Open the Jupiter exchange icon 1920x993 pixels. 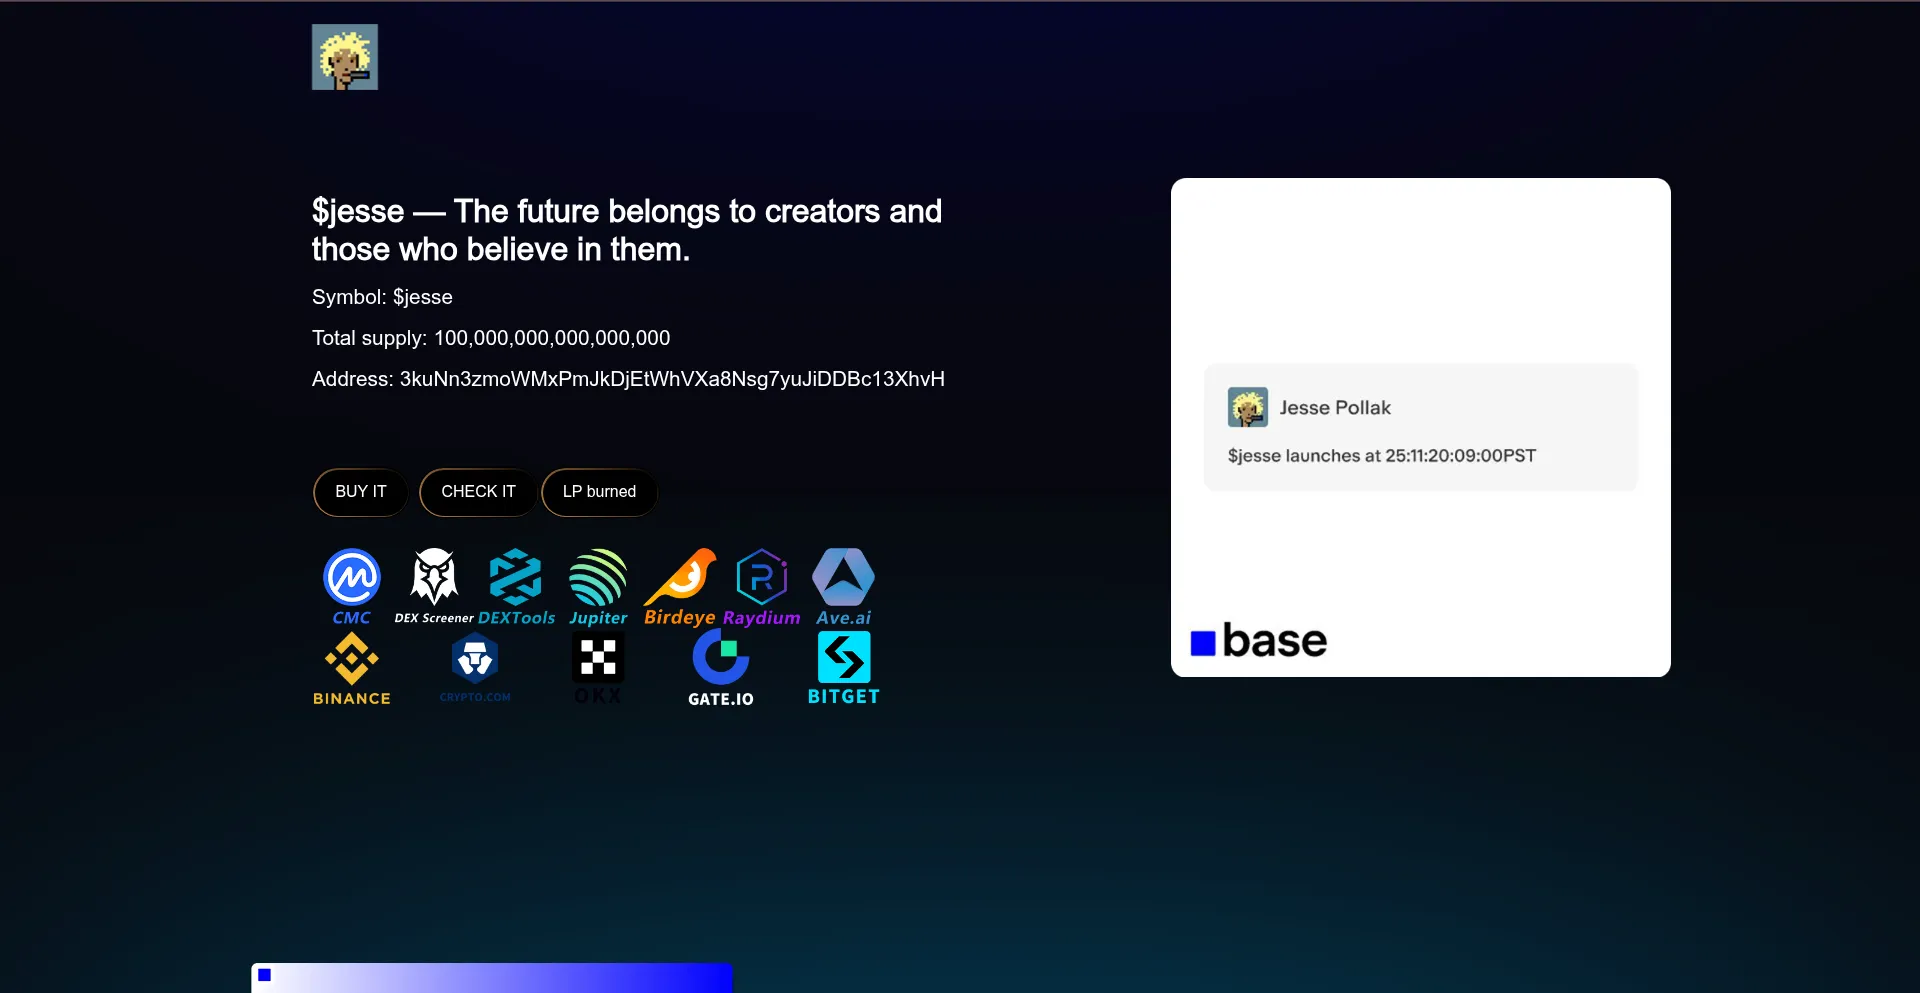[x=598, y=586]
